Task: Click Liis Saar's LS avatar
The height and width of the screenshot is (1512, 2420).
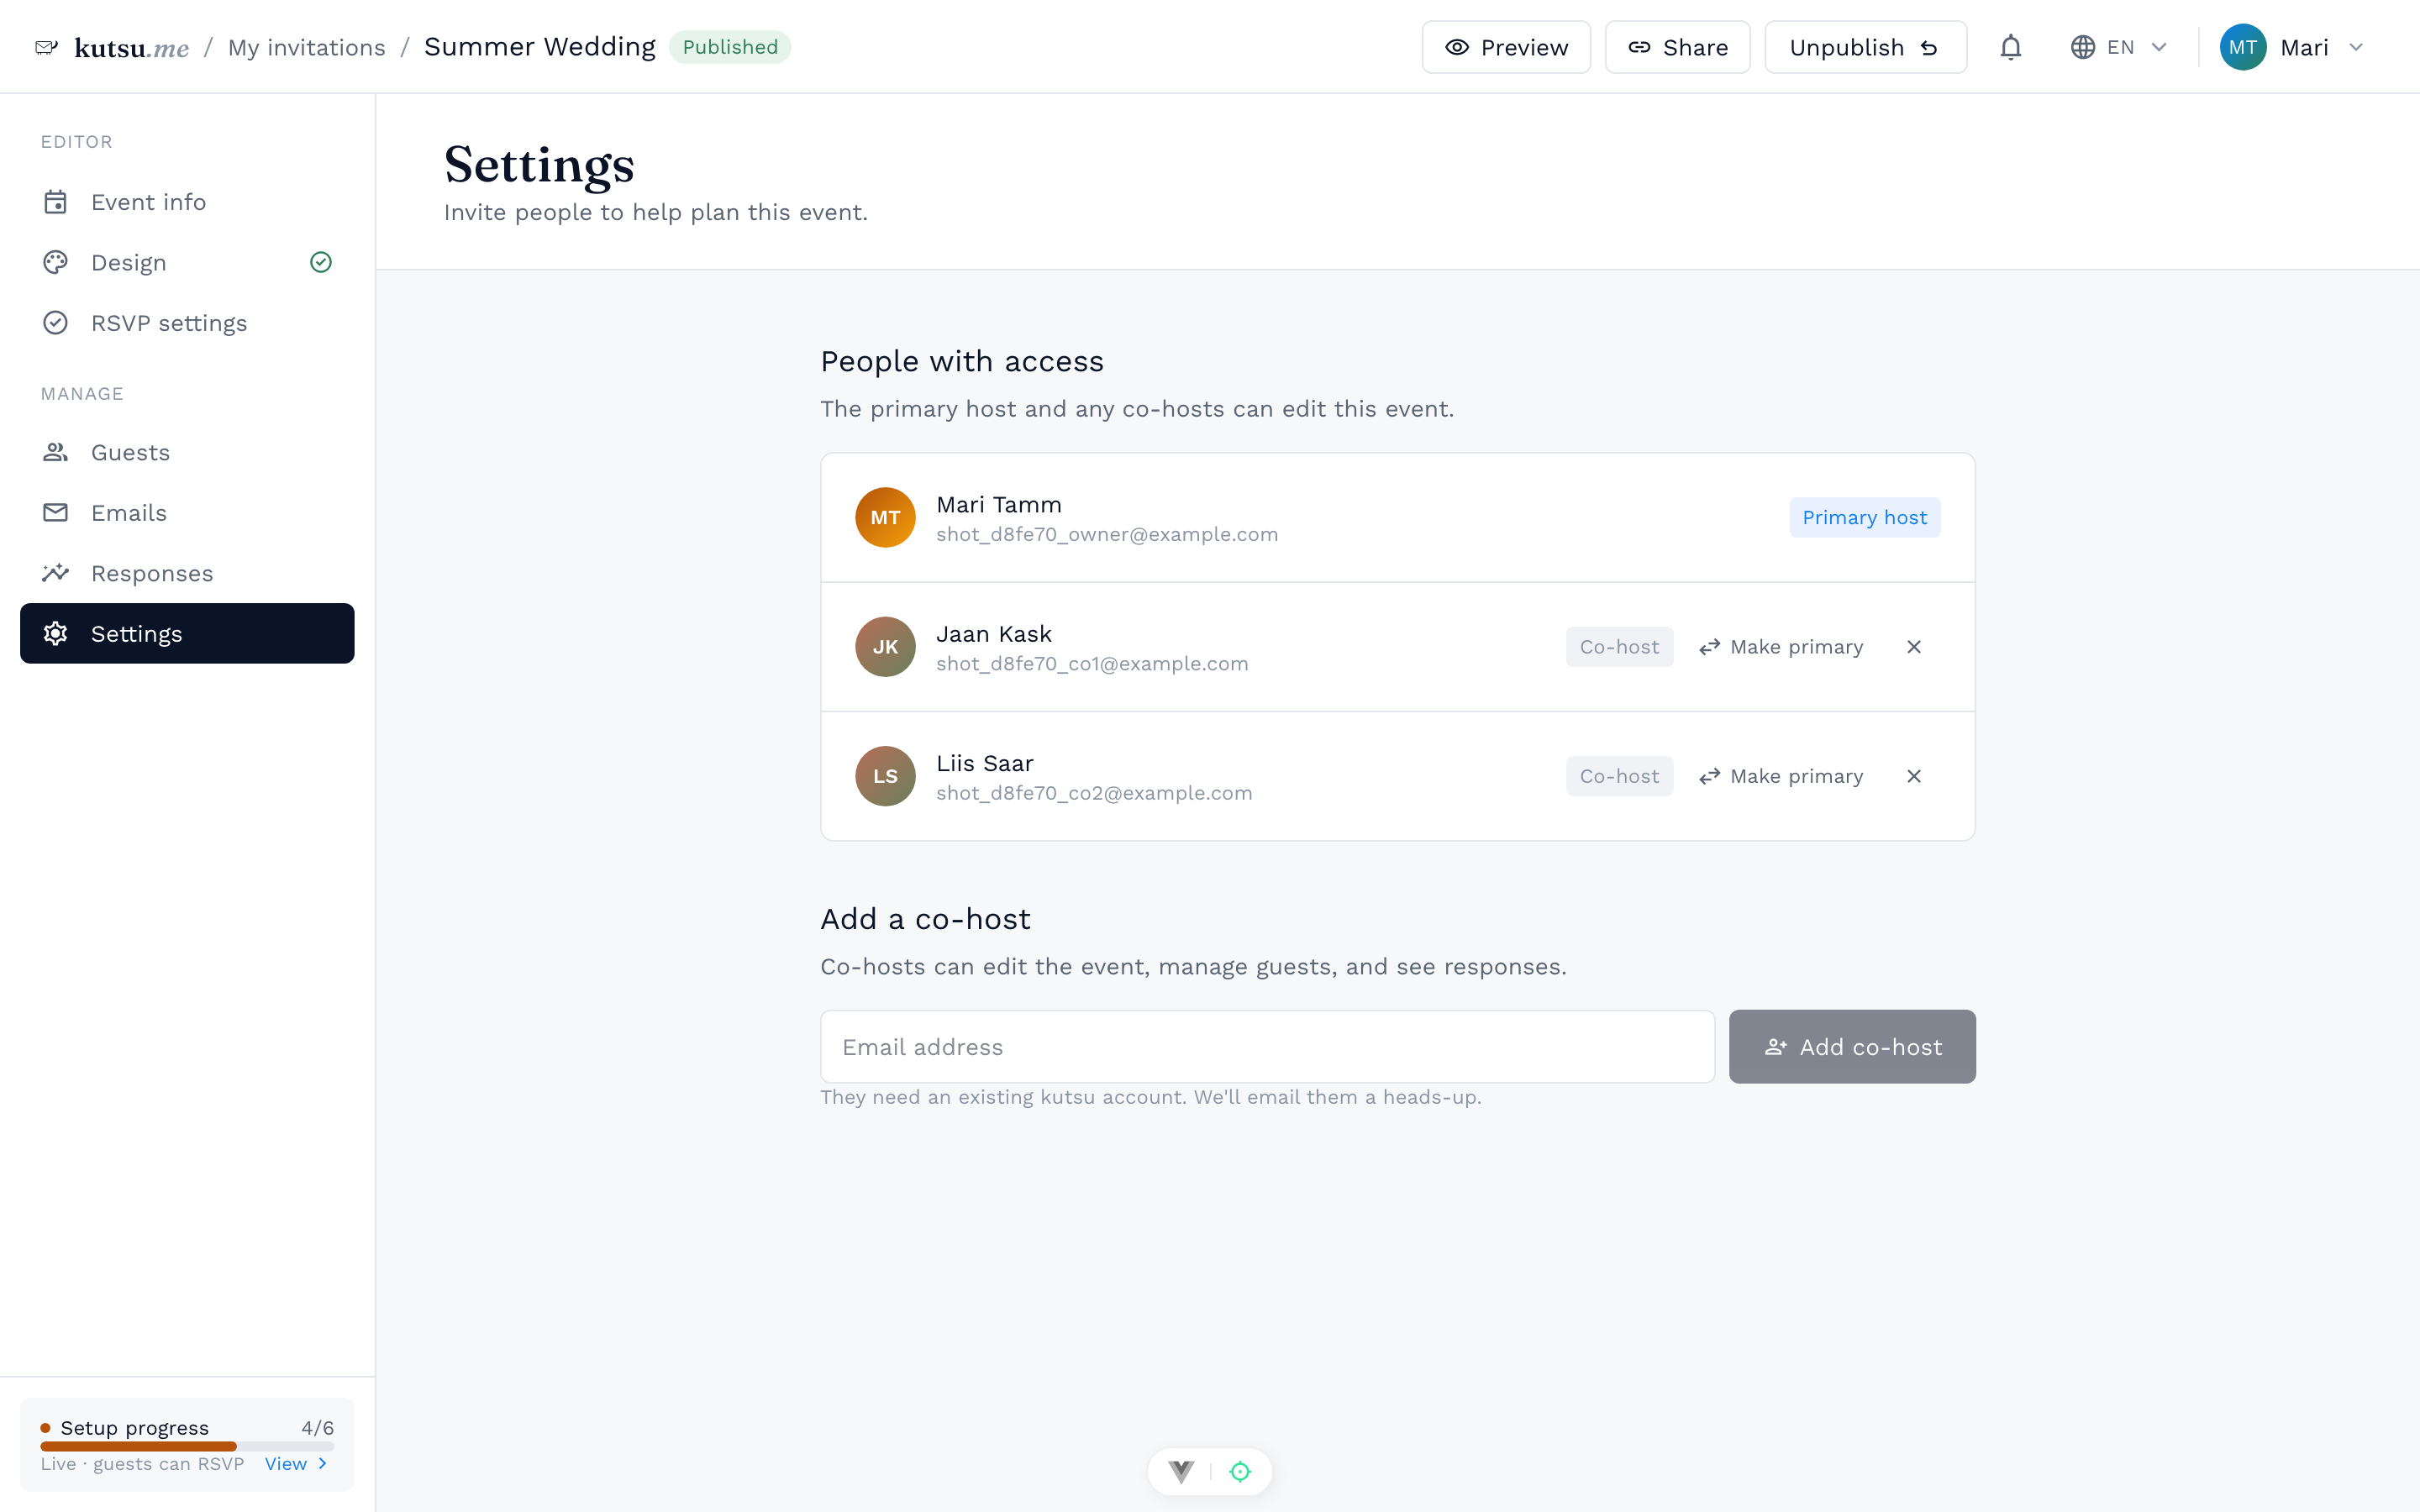Action: pos(885,776)
